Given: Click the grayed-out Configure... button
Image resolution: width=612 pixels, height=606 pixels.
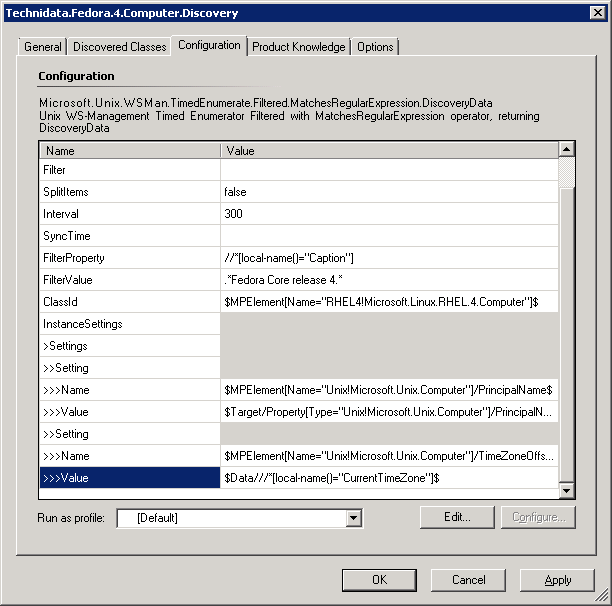Looking at the screenshot, I should [x=538, y=517].
